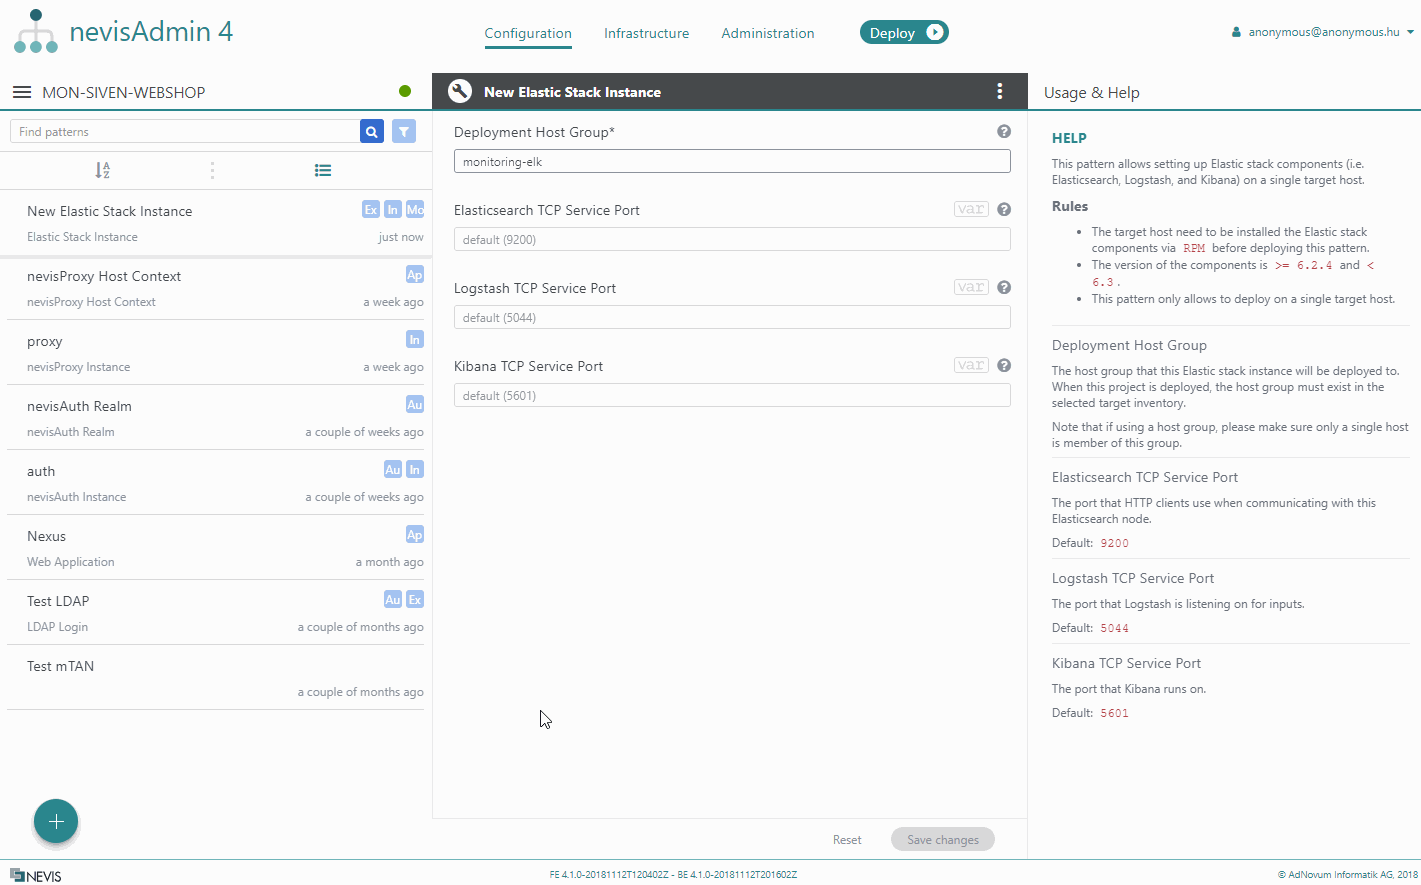The width and height of the screenshot is (1421, 885).
Task: Click the Save changes button
Action: point(943,839)
